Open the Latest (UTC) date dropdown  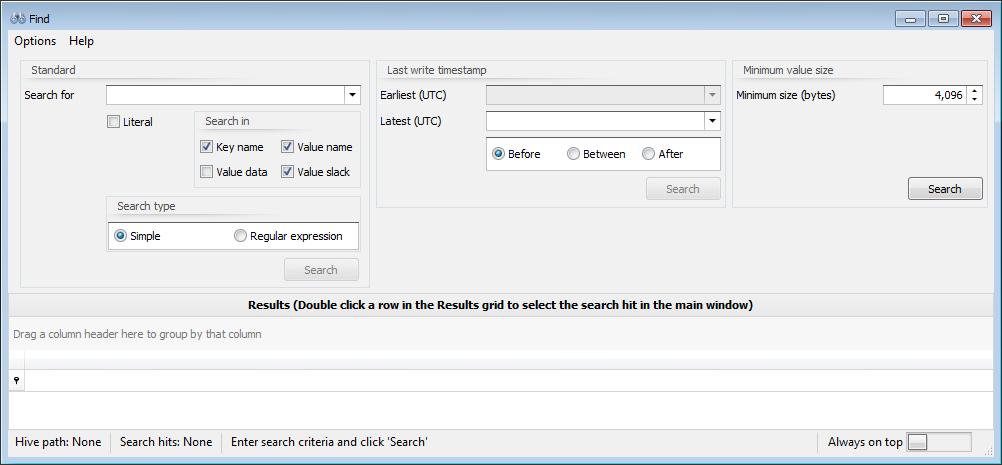point(712,122)
